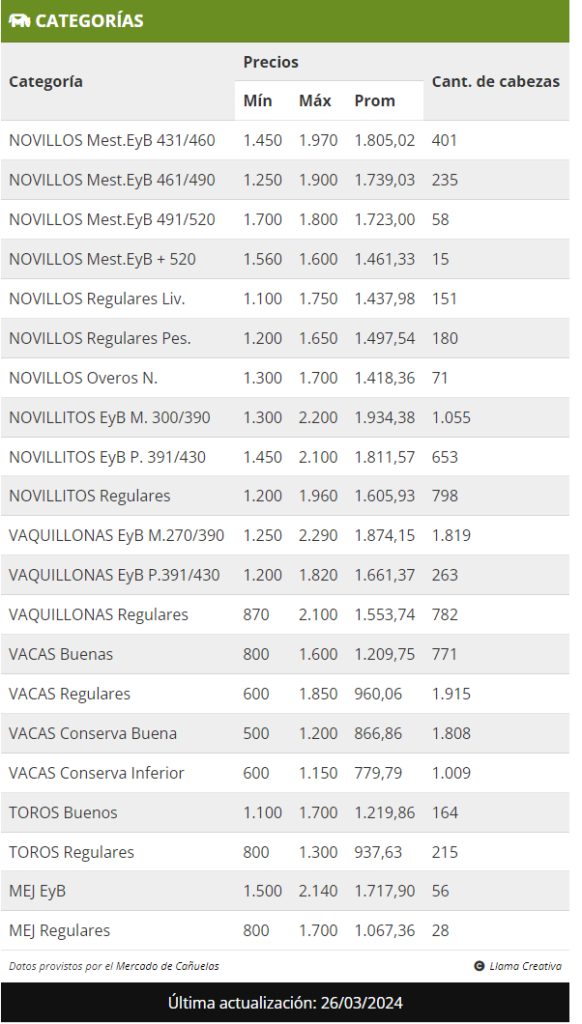This screenshot has width=582, height=1024.
Task: Select the VACAS Conserva Inferior row
Action: coord(285,773)
